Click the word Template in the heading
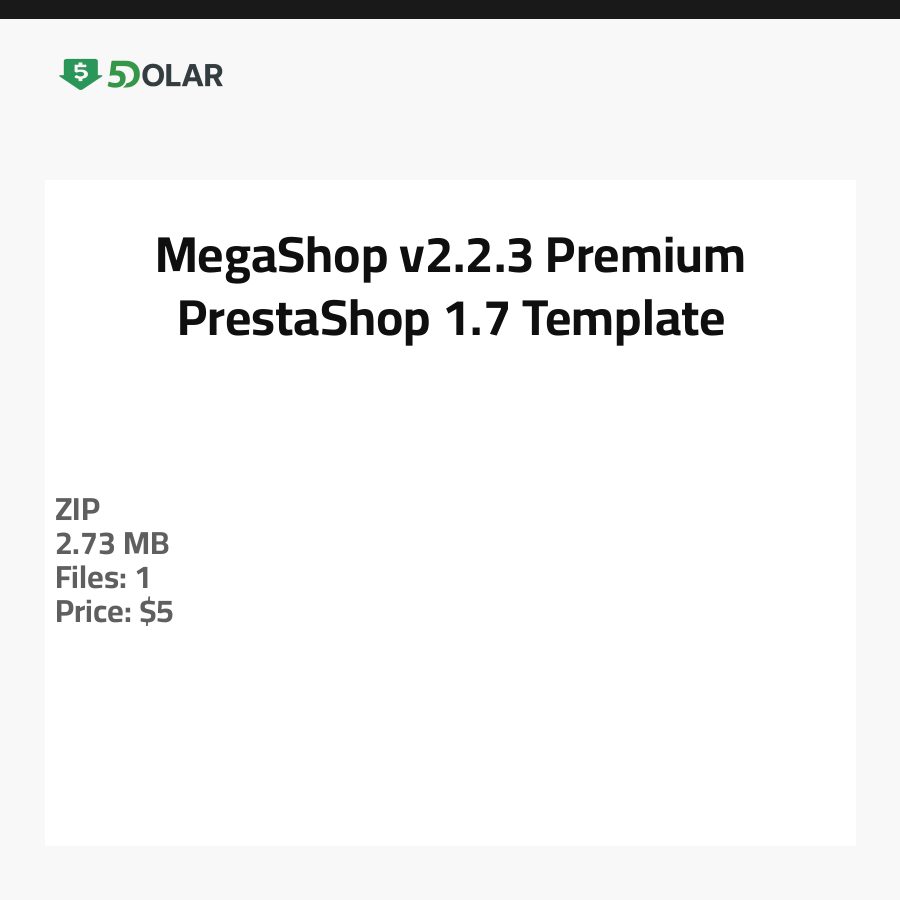The width and height of the screenshot is (900, 900). [623, 319]
